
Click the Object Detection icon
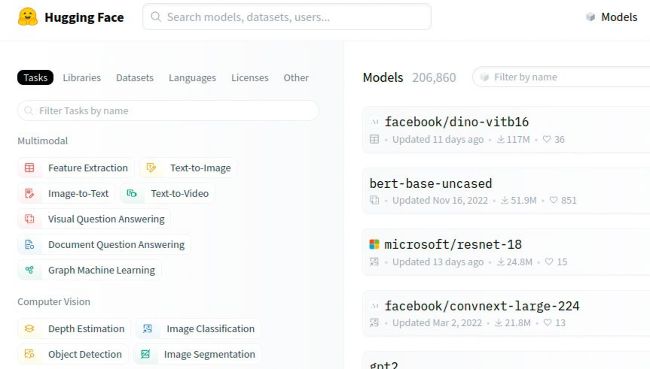click(x=29, y=354)
